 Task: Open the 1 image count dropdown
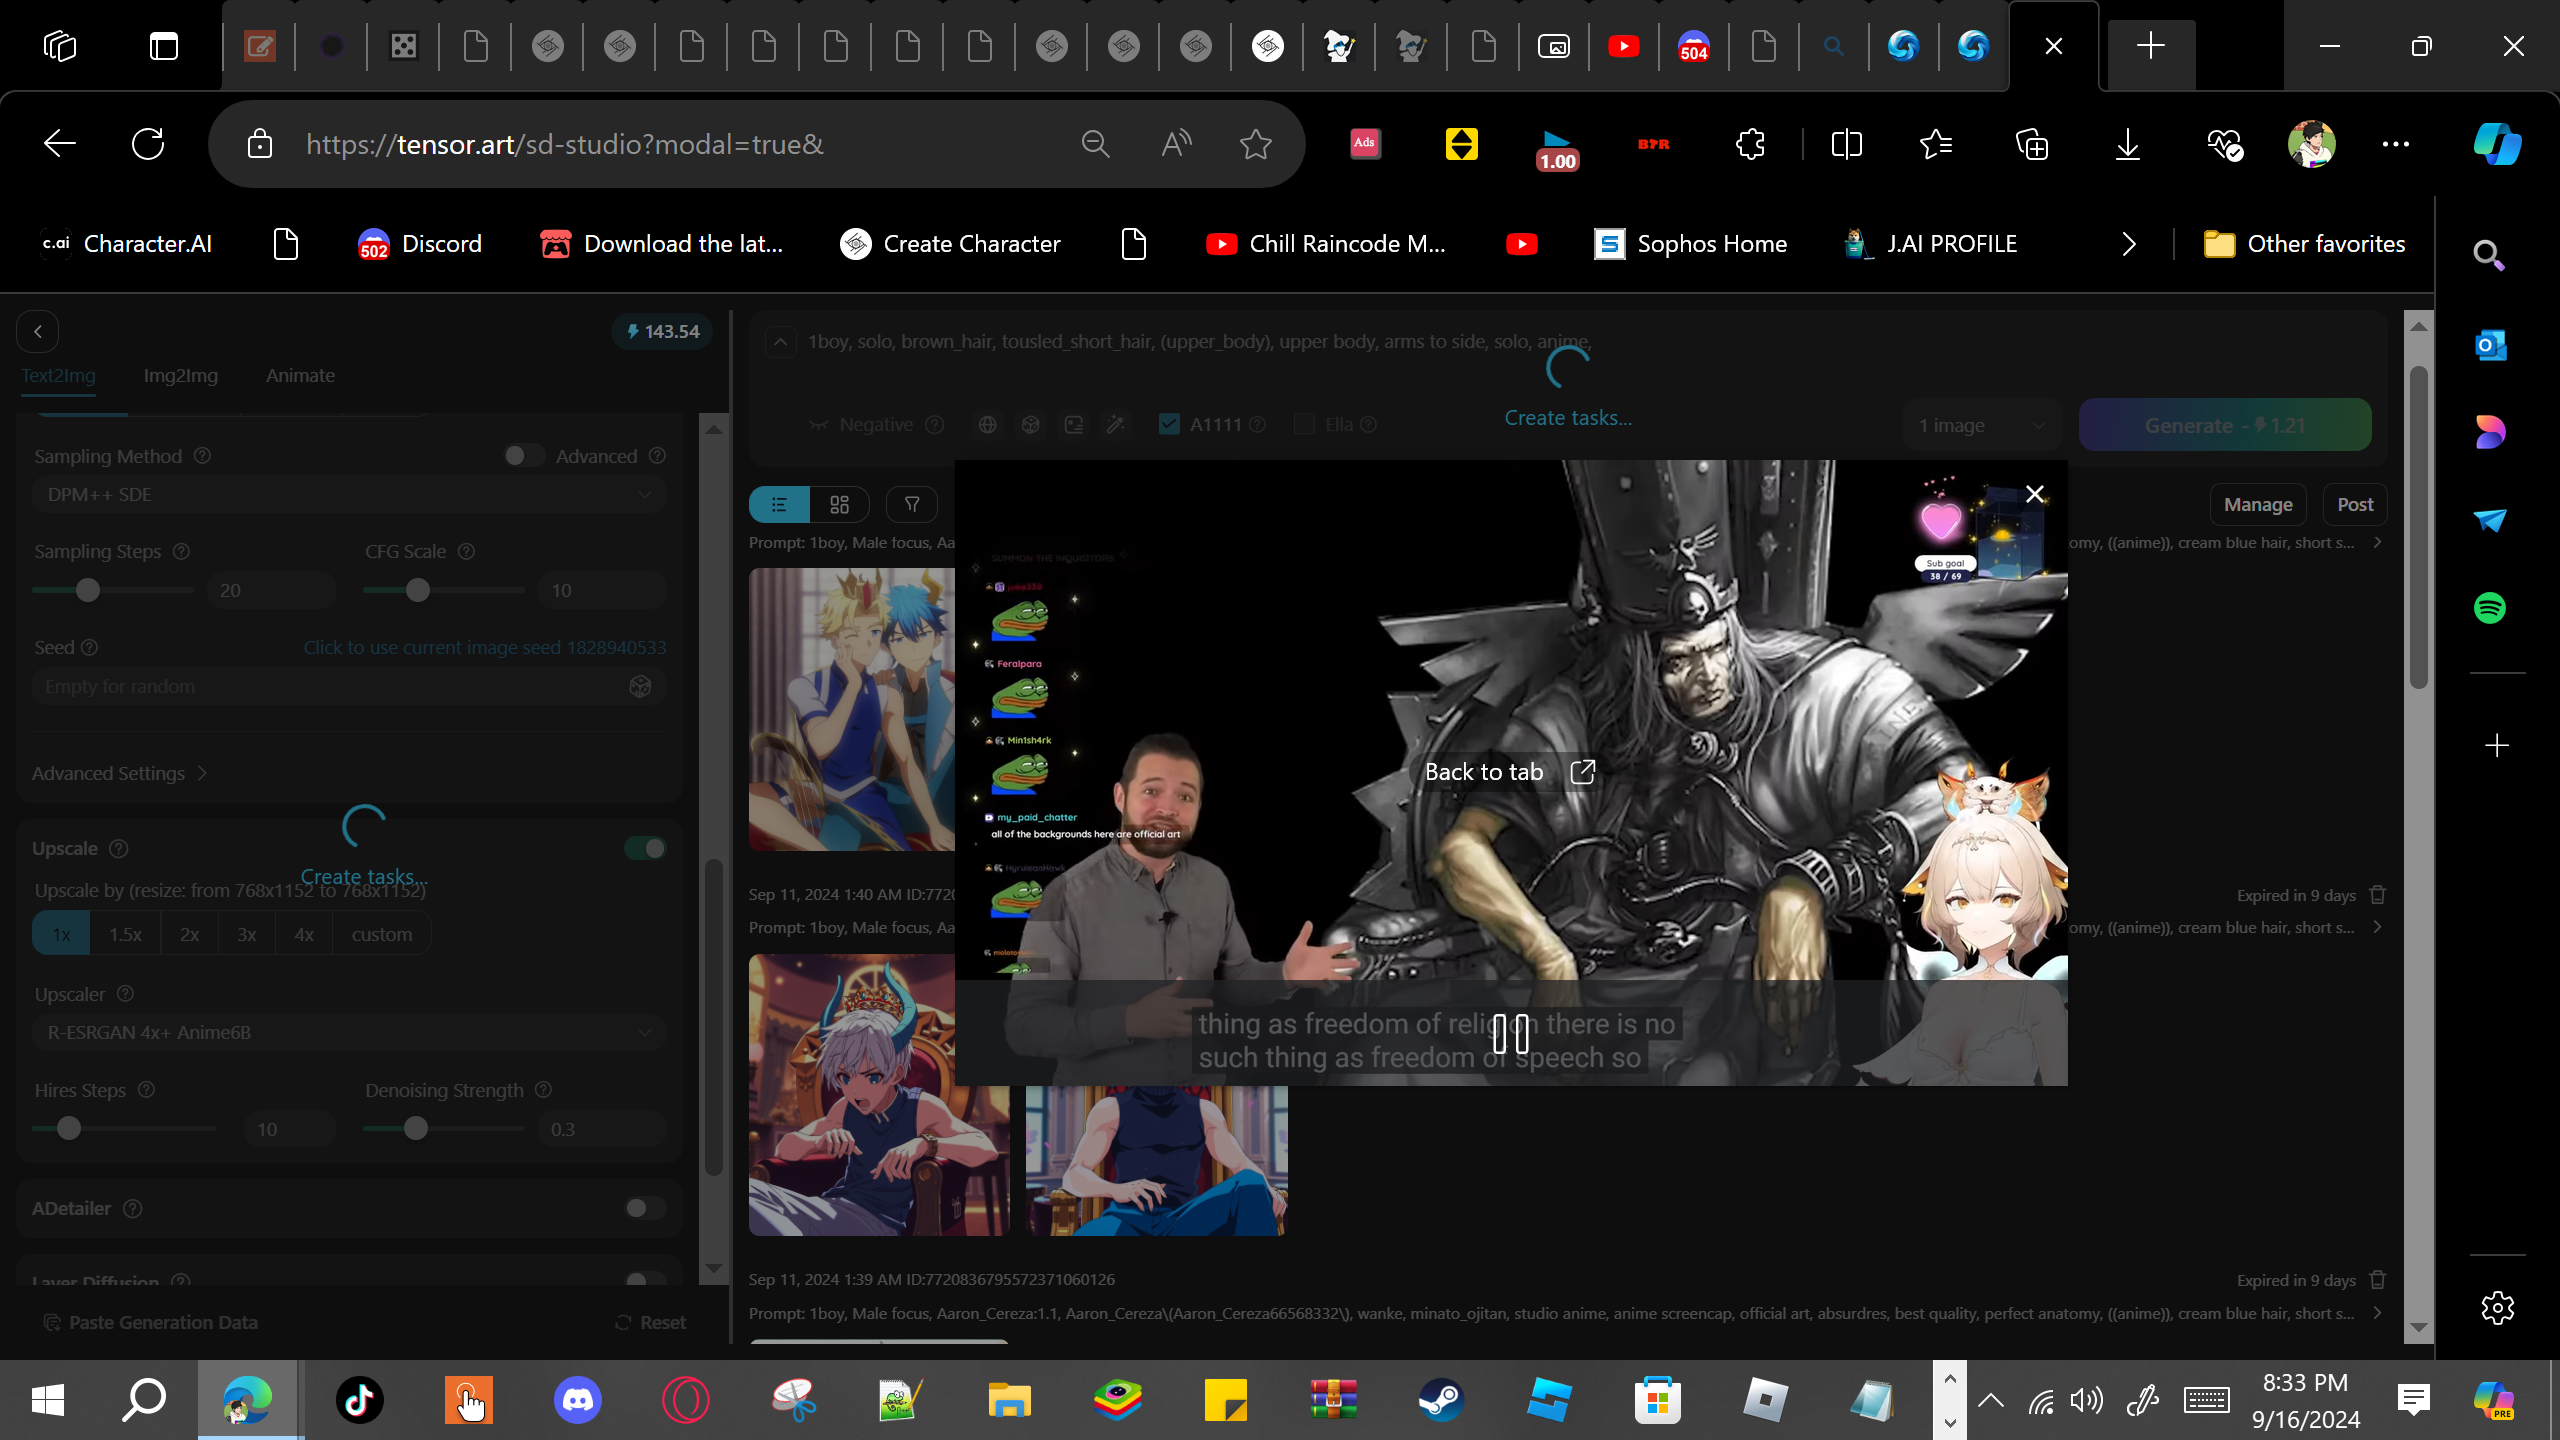click(x=1982, y=426)
